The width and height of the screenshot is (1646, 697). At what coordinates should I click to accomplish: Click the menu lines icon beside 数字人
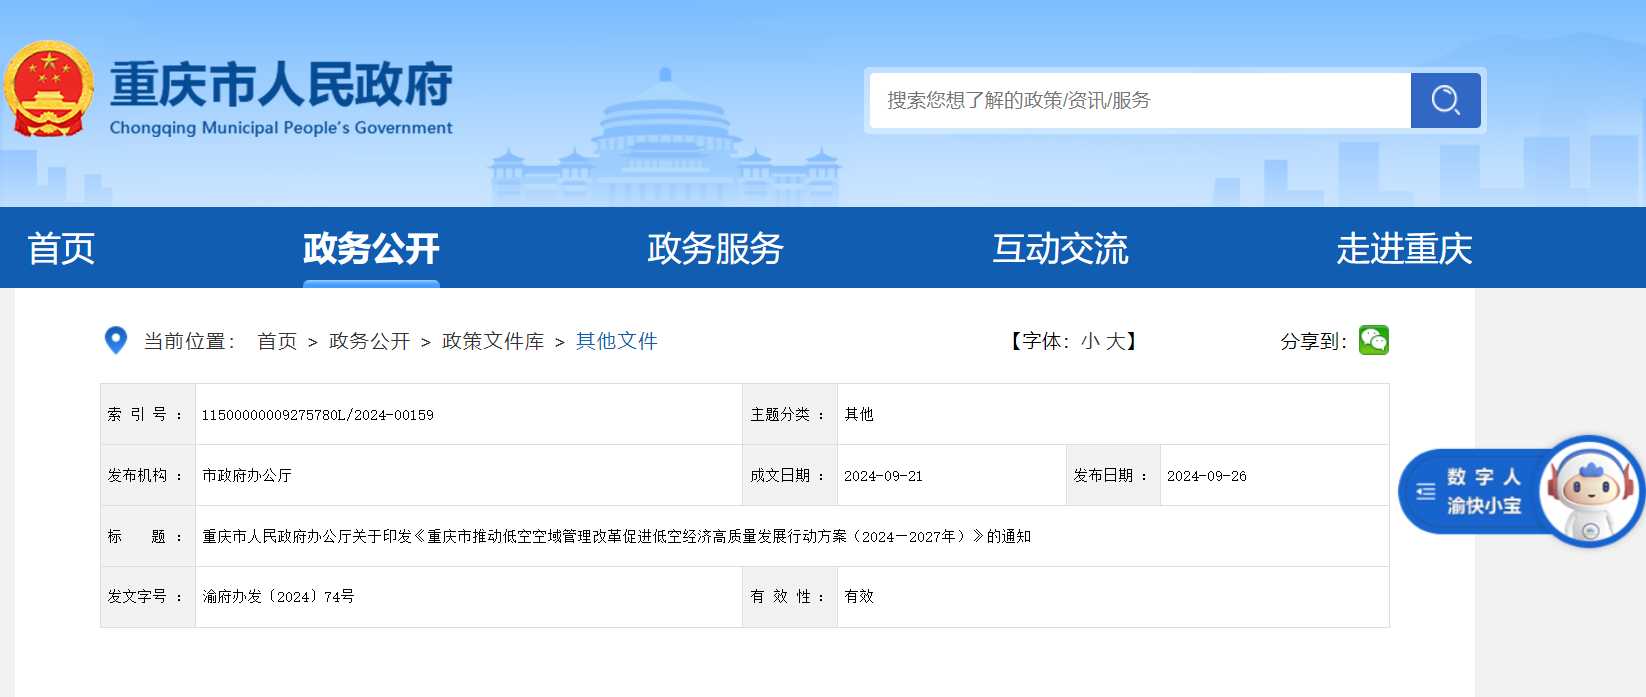point(1426,491)
